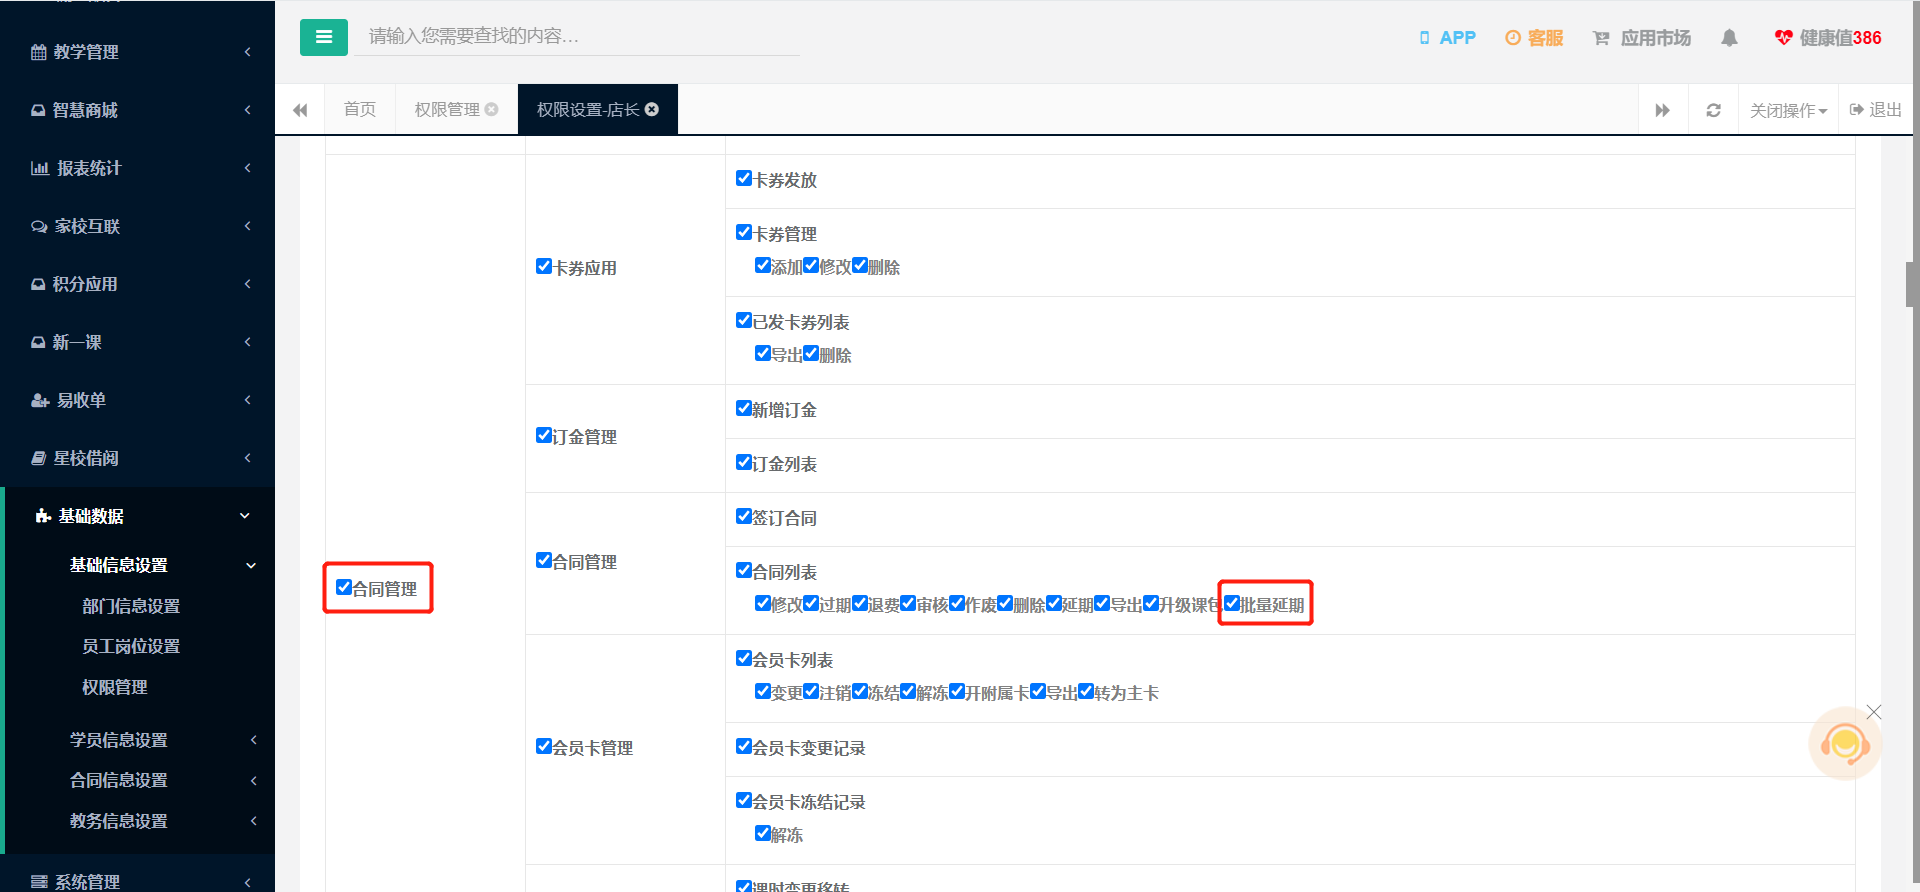Open 员工岗位设置 in the sidebar
The width and height of the screenshot is (1920, 892).
coord(131,646)
